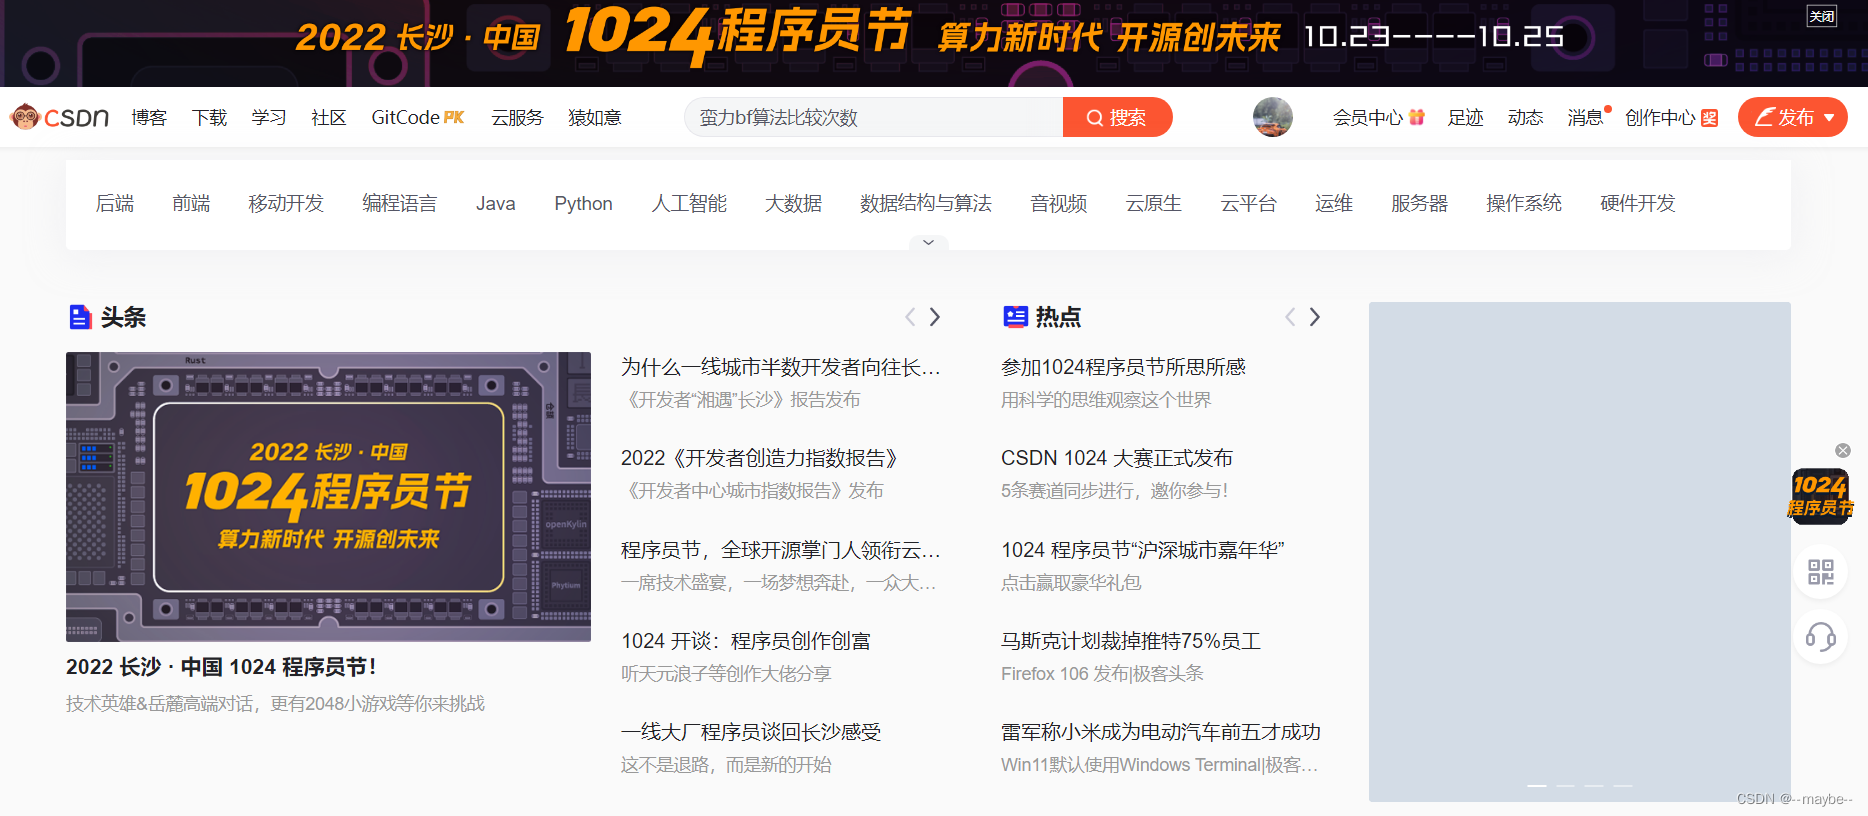Viewport: 1868px width, 816px height.
Task: Open article 1024 开谈:程序员创作创富
Action: [x=746, y=641]
